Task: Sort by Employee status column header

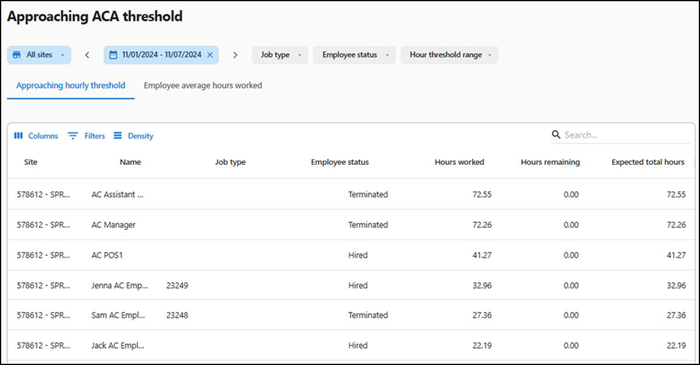Action: coord(340,162)
